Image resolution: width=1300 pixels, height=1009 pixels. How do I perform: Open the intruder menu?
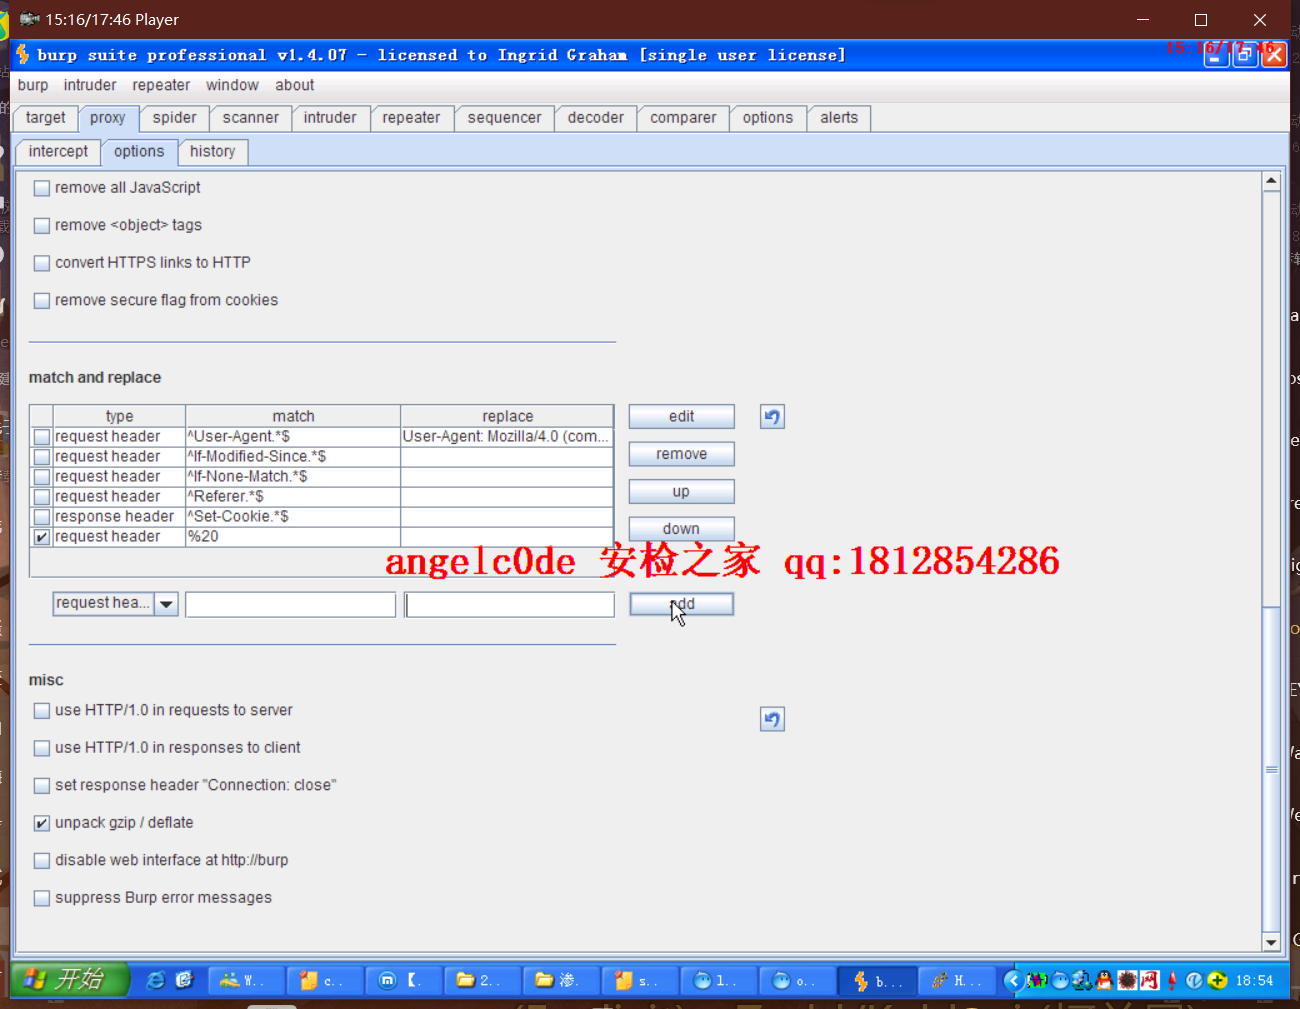click(x=90, y=85)
